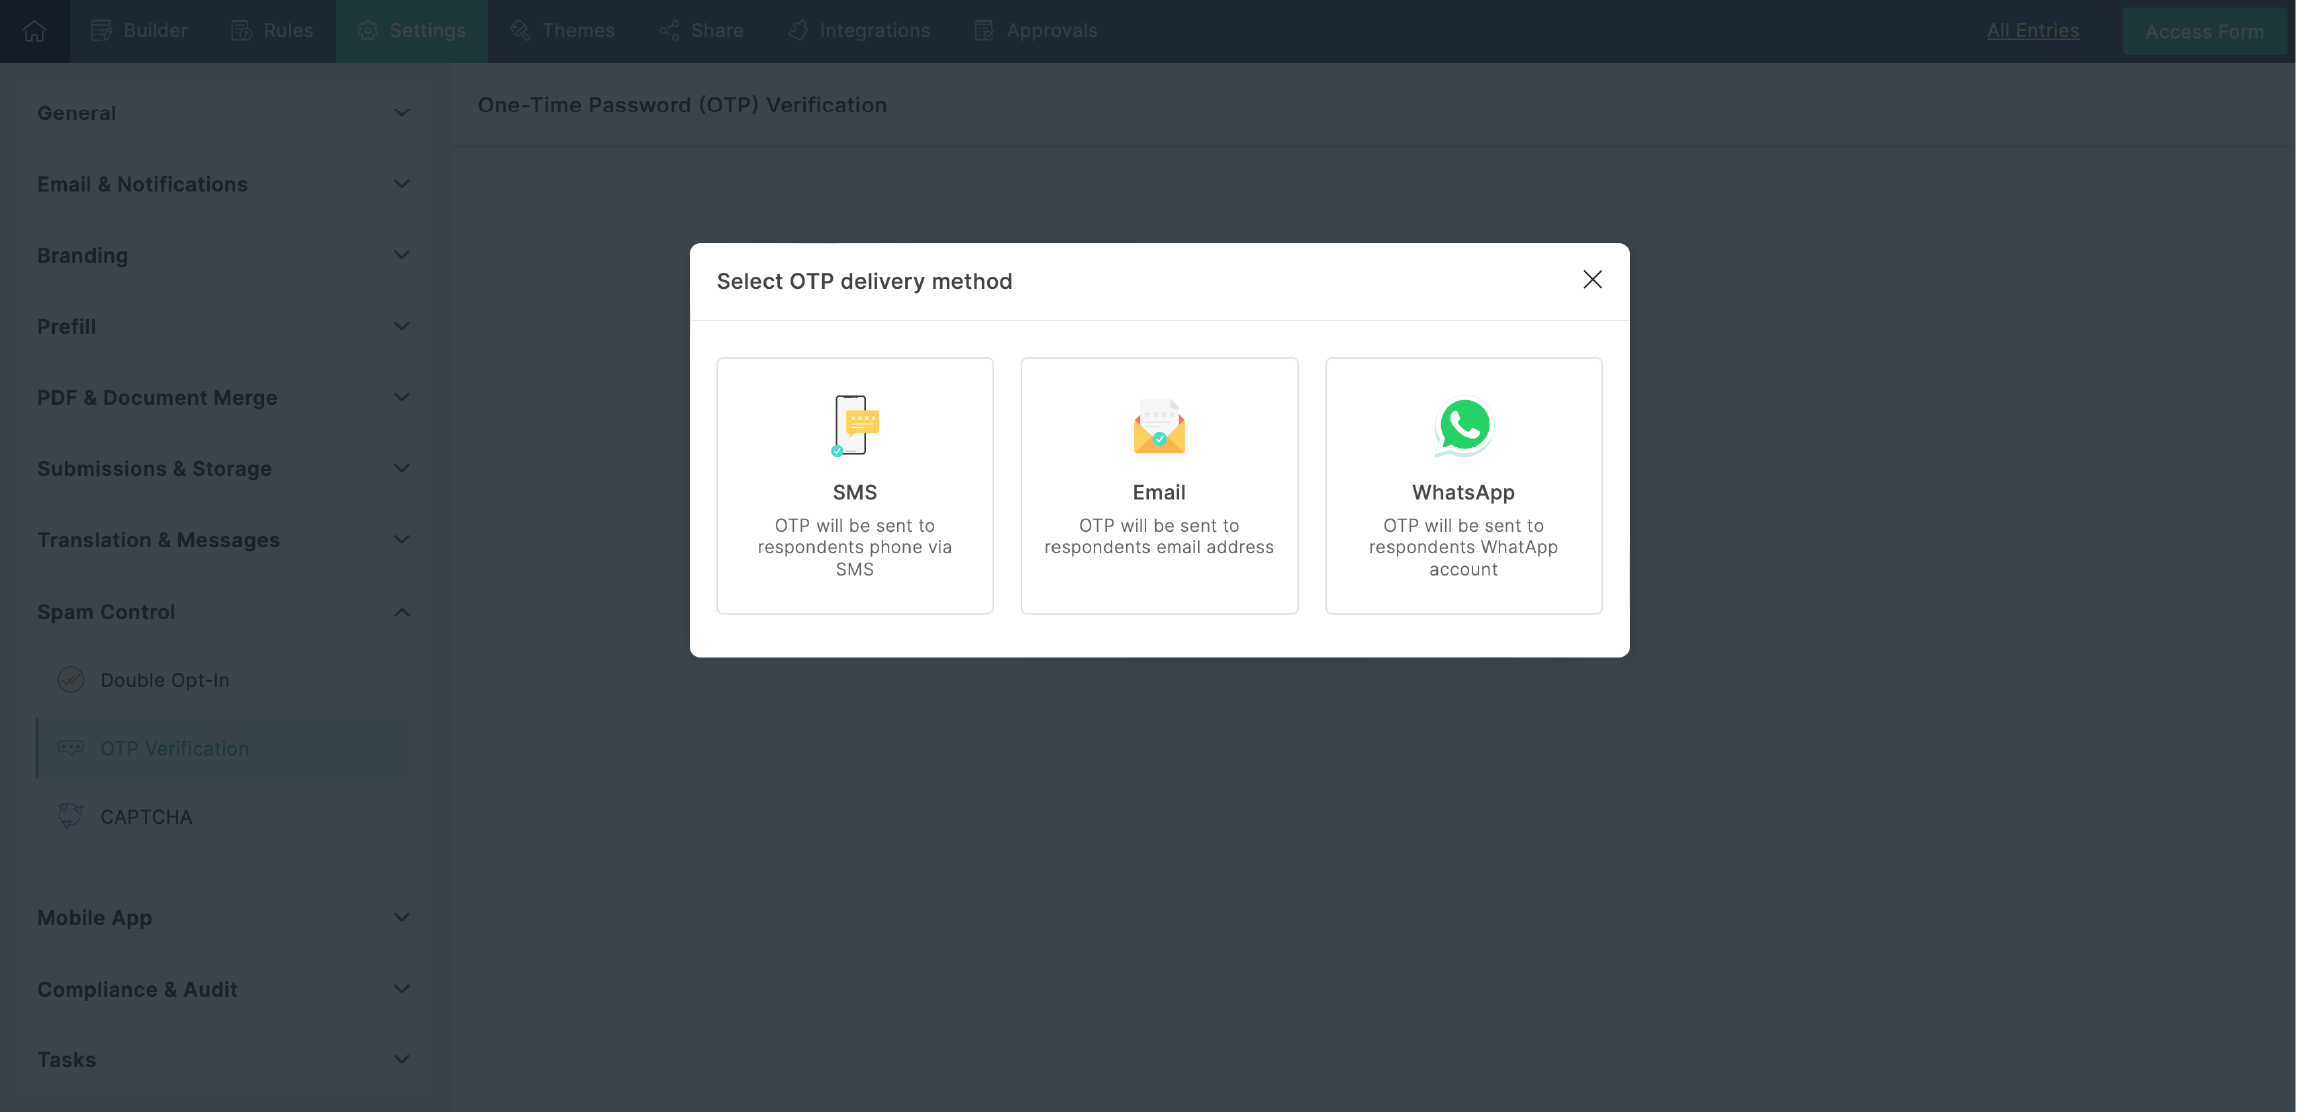Close the OTP delivery method dialog
This screenshot has width=2297, height=1118.
[1592, 280]
